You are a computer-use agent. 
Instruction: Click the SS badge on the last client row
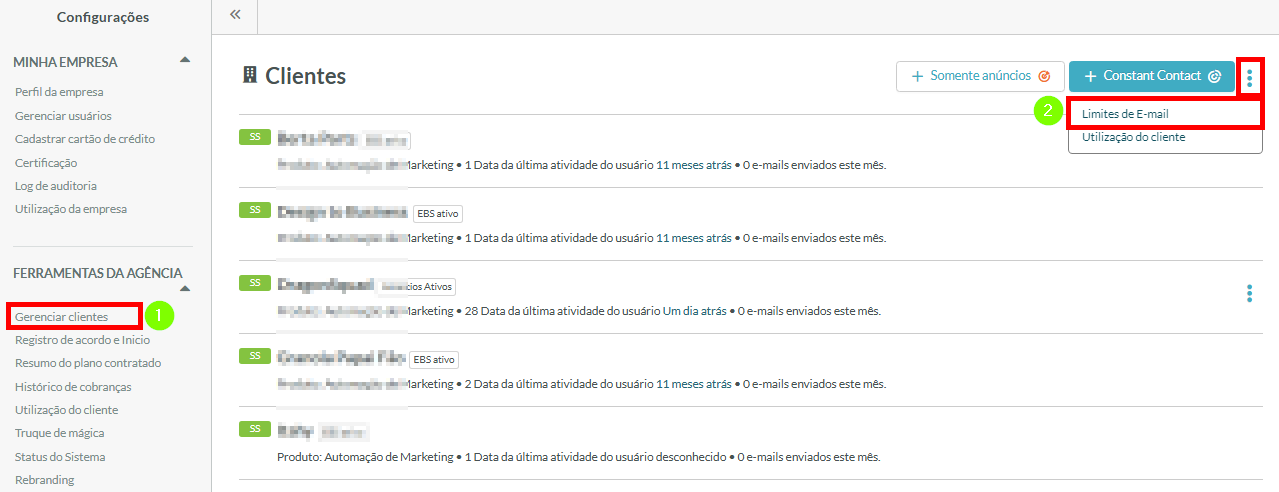click(x=255, y=429)
